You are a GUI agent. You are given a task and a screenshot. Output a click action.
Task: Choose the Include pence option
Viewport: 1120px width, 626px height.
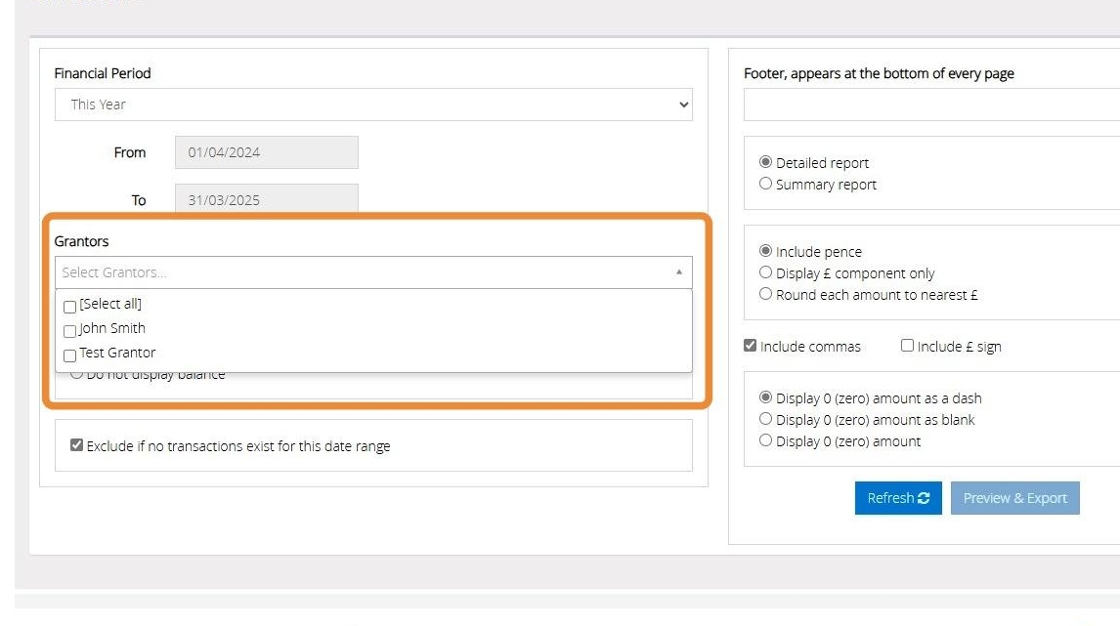click(x=766, y=251)
